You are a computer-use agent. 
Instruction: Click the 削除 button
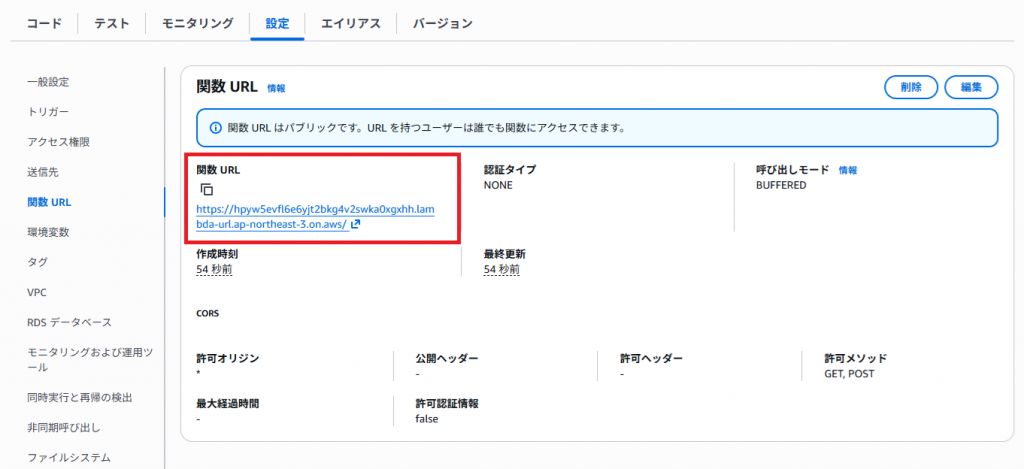pos(911,87)
